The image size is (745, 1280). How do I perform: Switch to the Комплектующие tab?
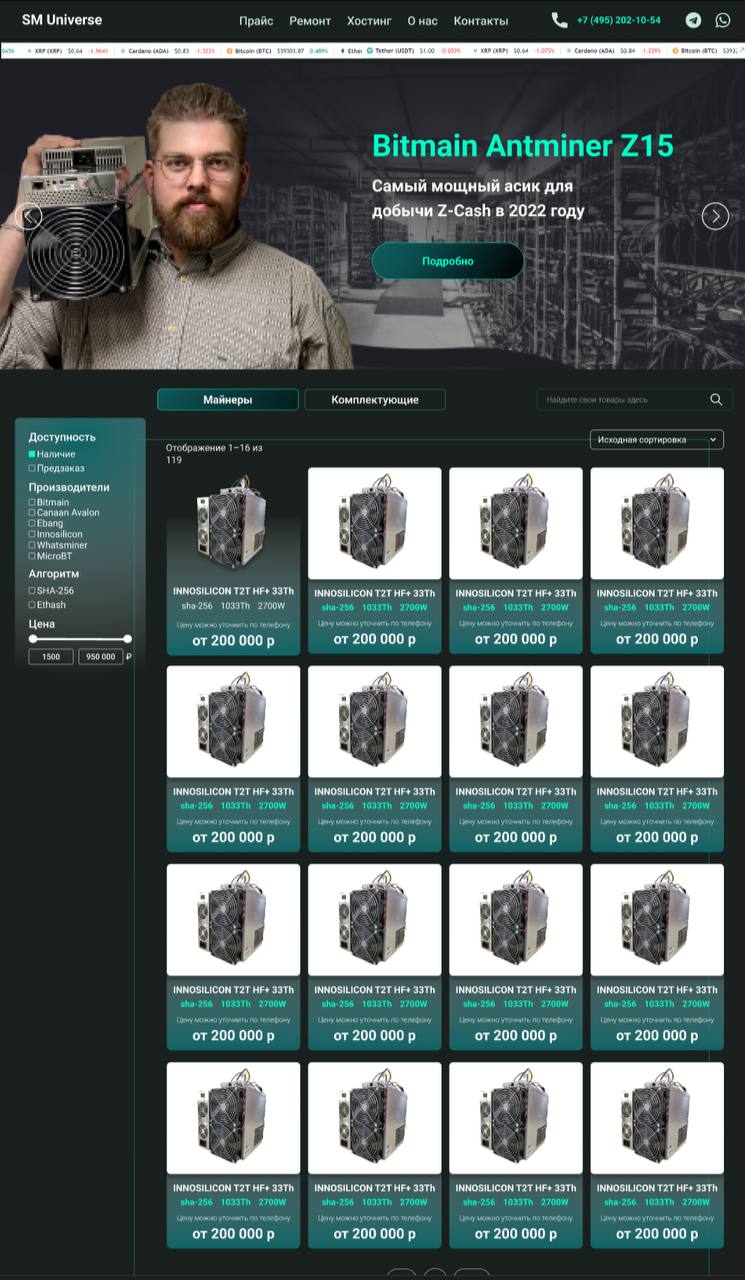tap(375, 400)
